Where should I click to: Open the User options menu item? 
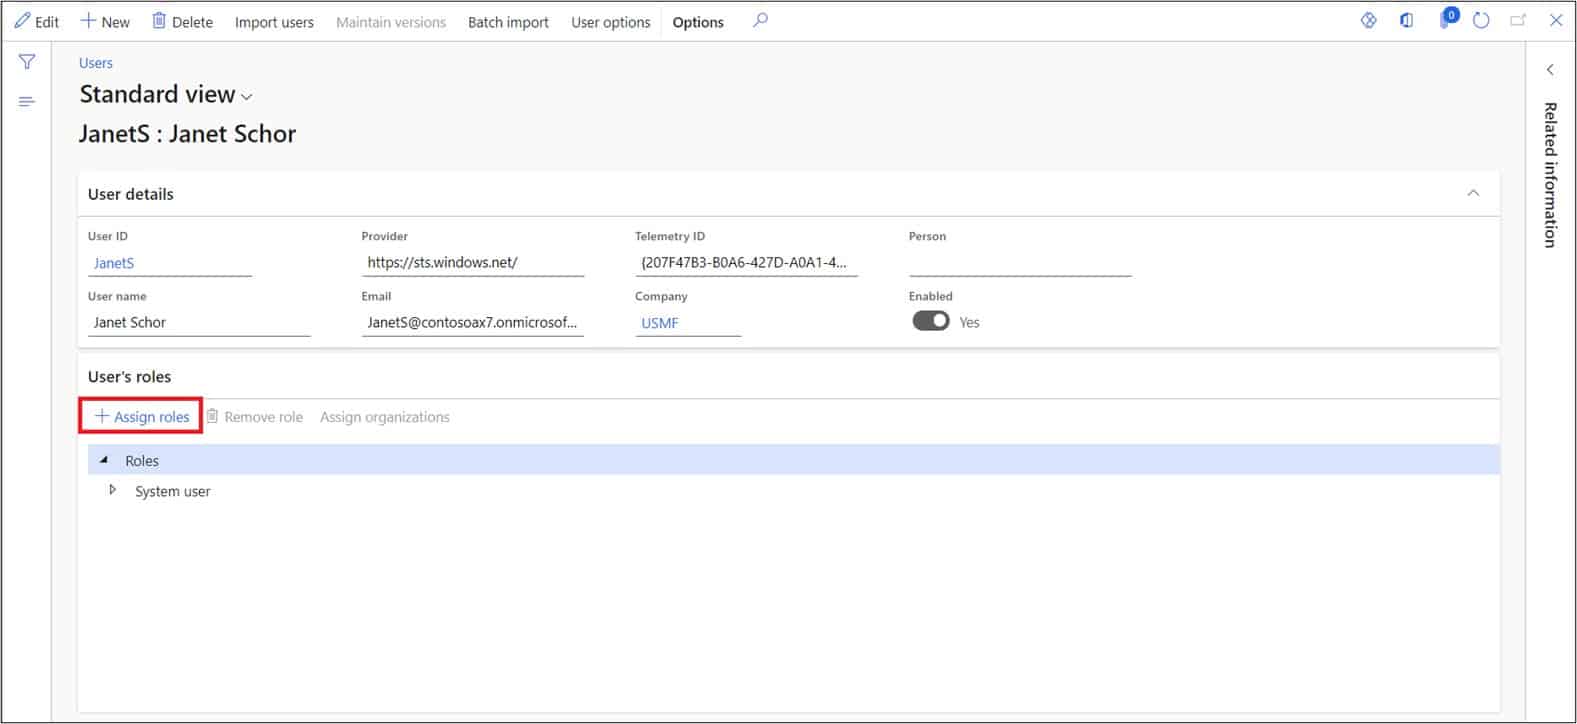pyautogui.click(x=610, y=22)
